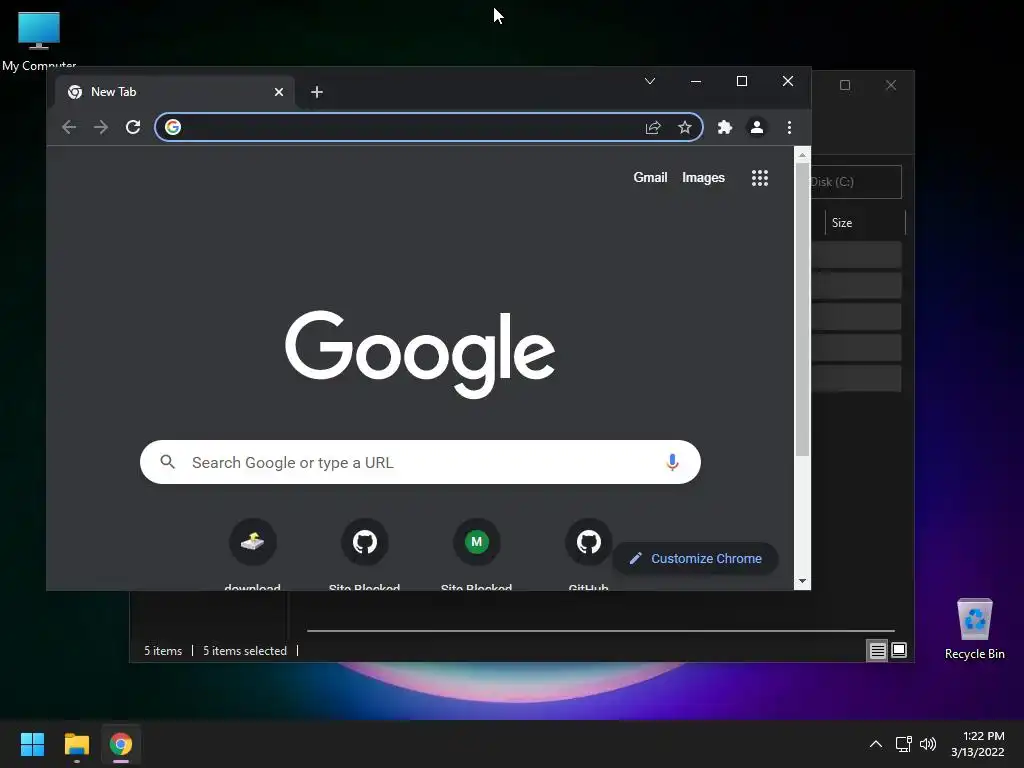
Task: Click '5 items' in Explorer status bar
Action: [163, 650]
